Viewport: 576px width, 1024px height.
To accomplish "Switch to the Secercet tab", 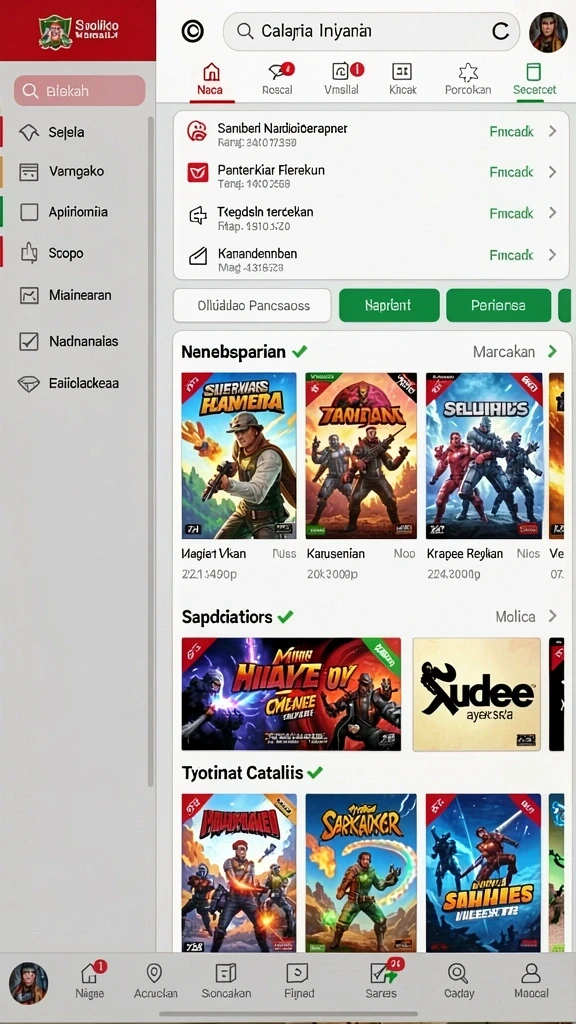I will (534, 80).
